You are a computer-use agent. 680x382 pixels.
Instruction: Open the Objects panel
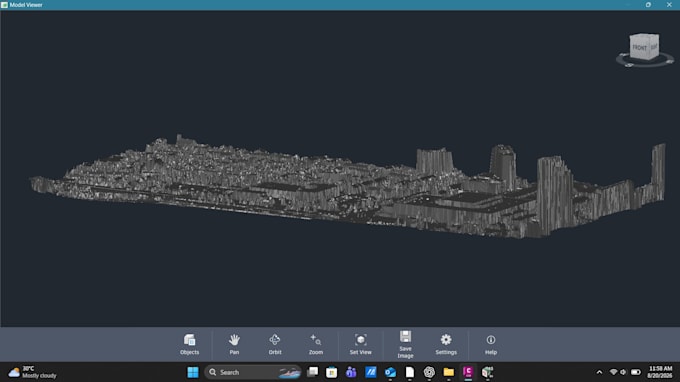[190, 344]
